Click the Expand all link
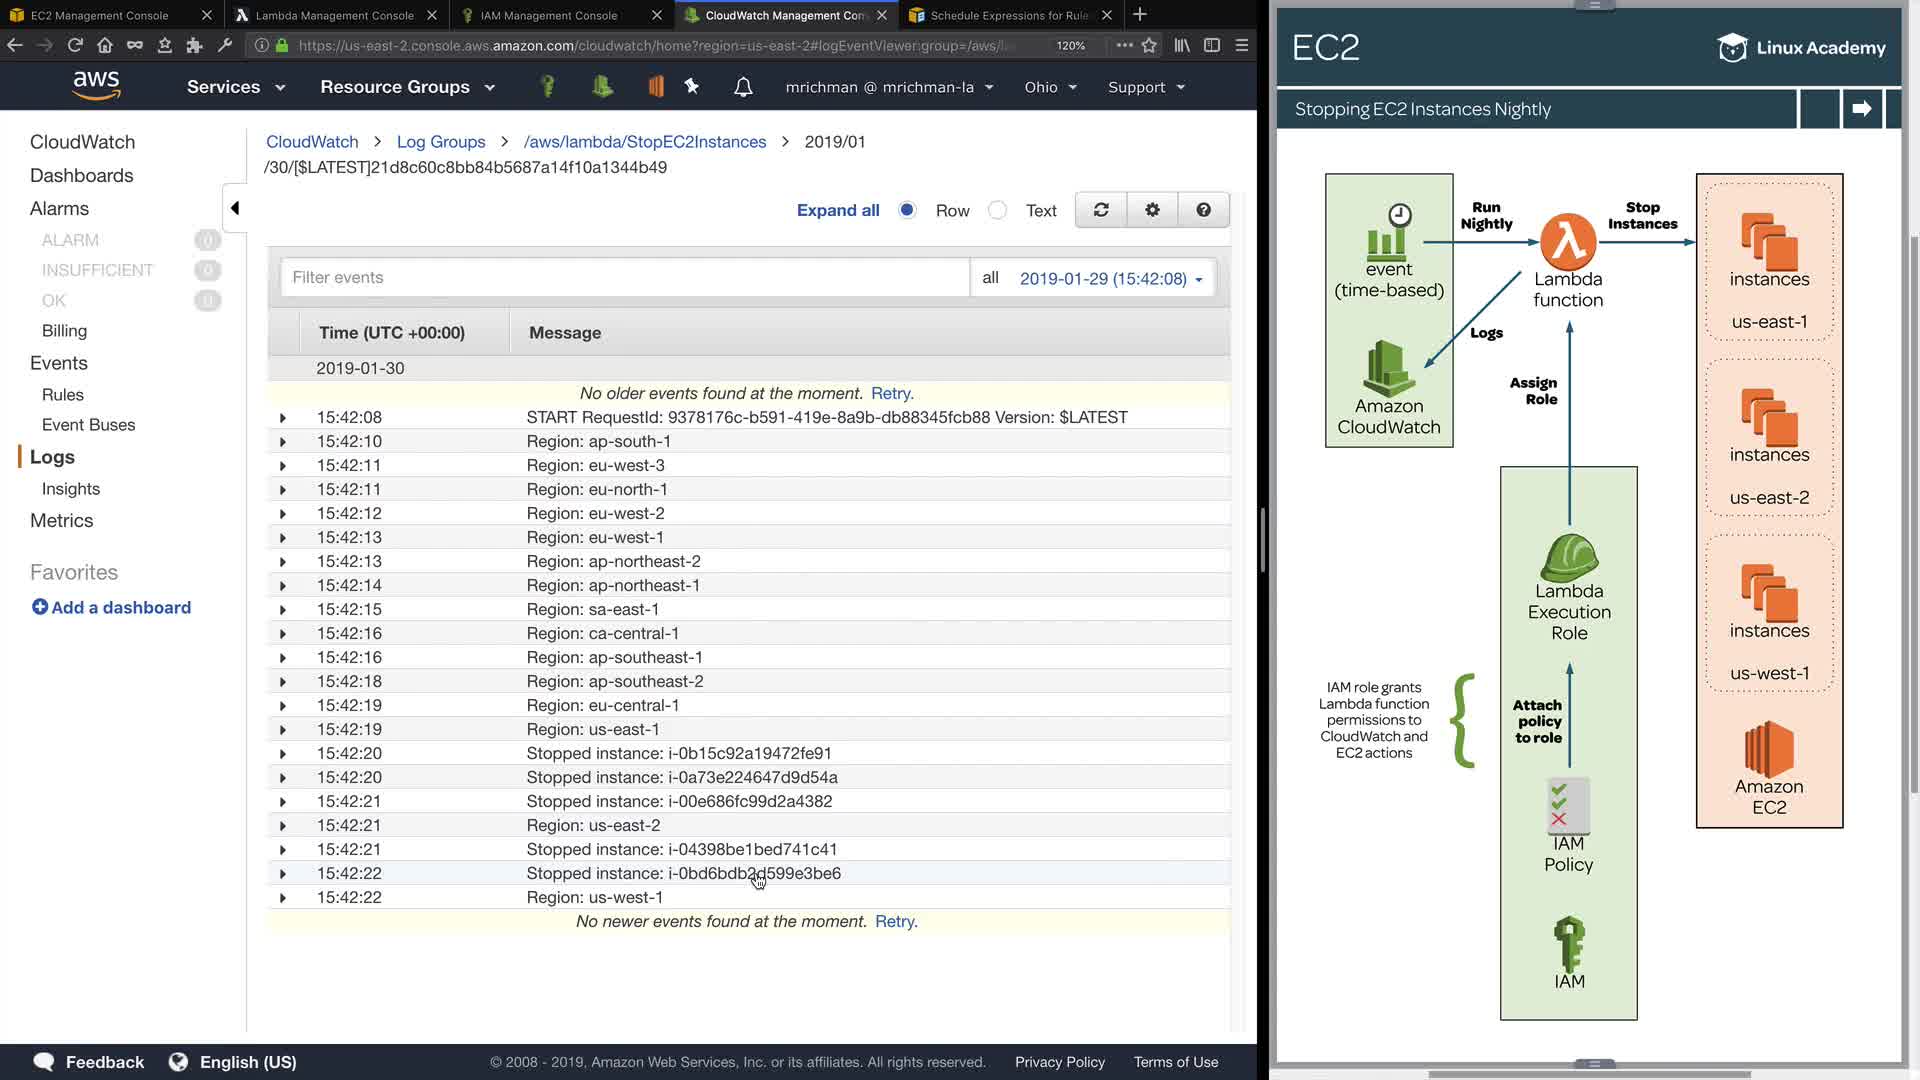 pyautogui.click(x=837, y=210)
